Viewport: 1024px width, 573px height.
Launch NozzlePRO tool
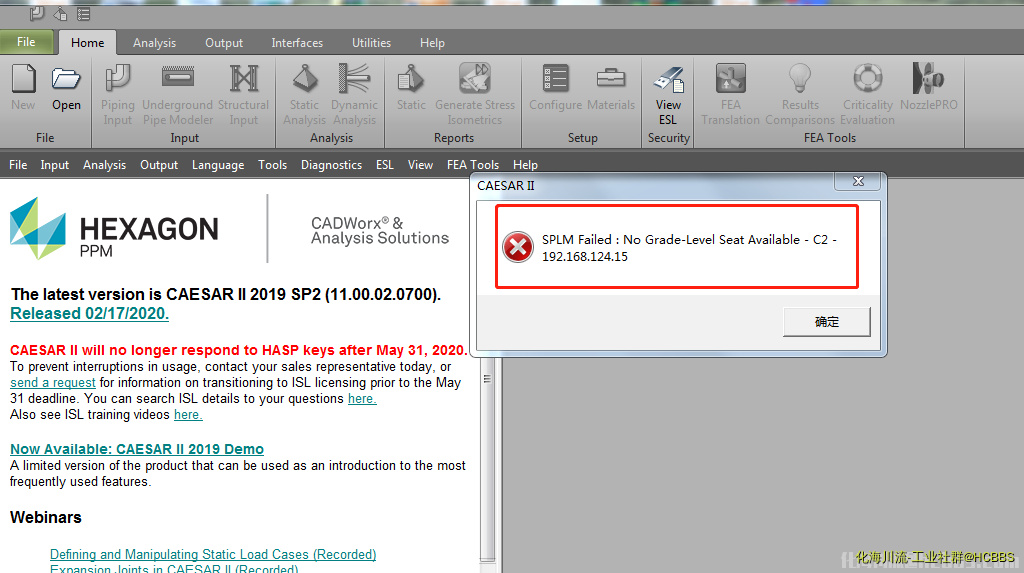click(929, 87)
